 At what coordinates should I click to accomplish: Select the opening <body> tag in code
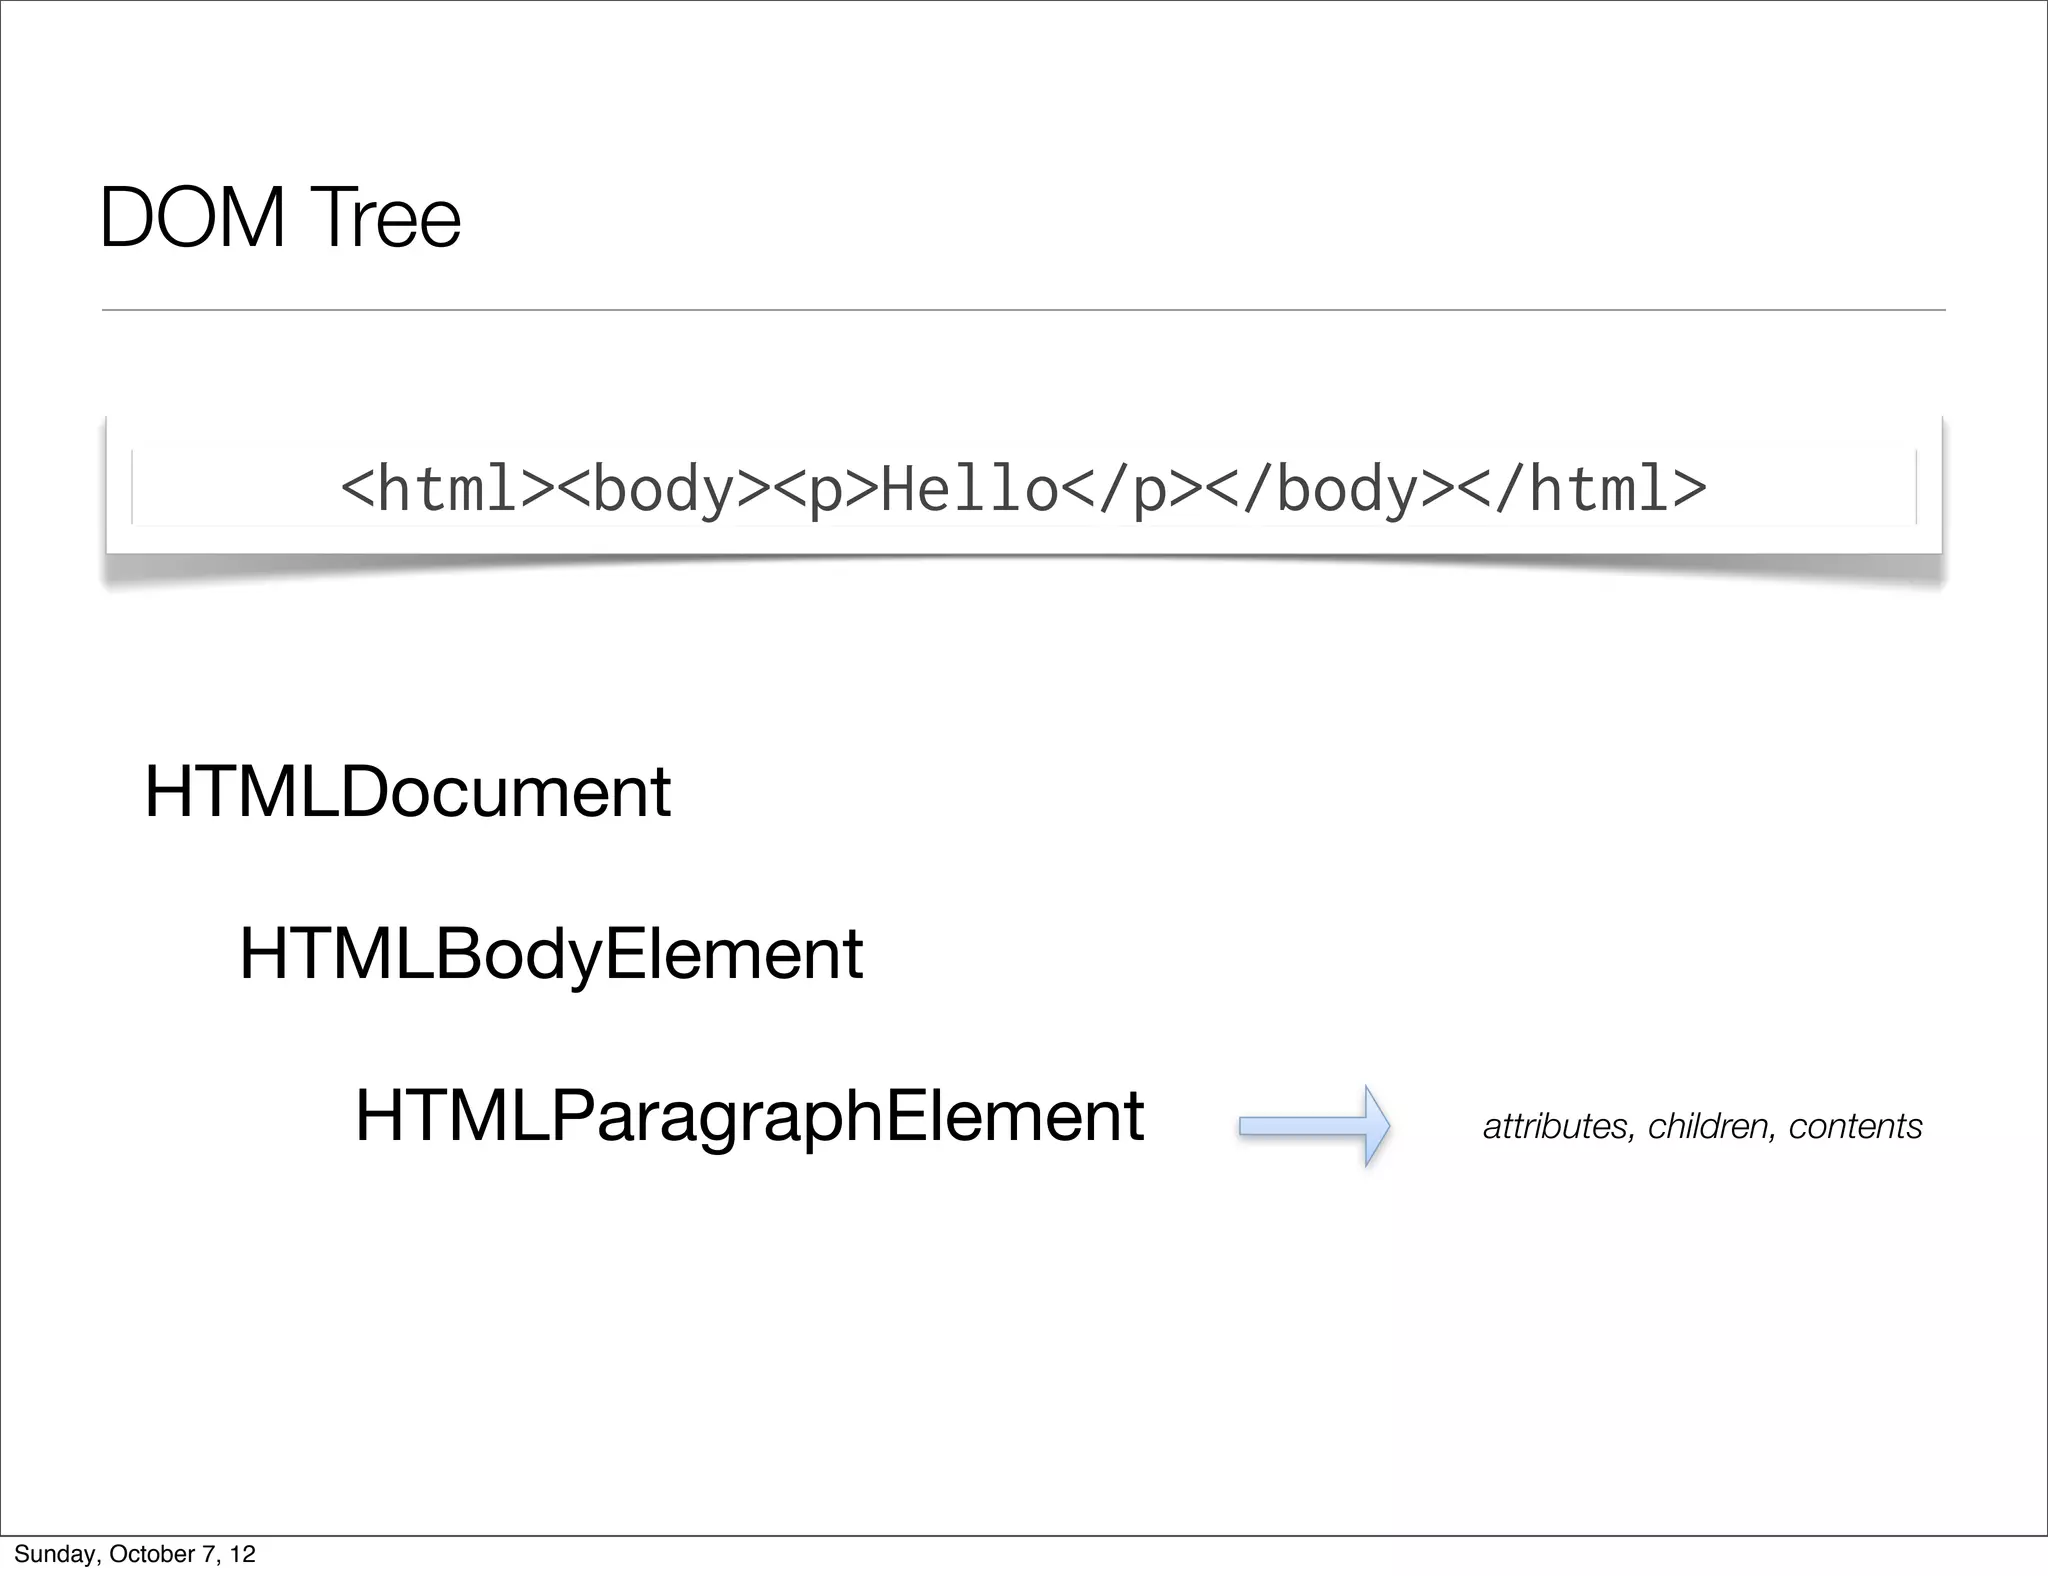coord(664,489)
